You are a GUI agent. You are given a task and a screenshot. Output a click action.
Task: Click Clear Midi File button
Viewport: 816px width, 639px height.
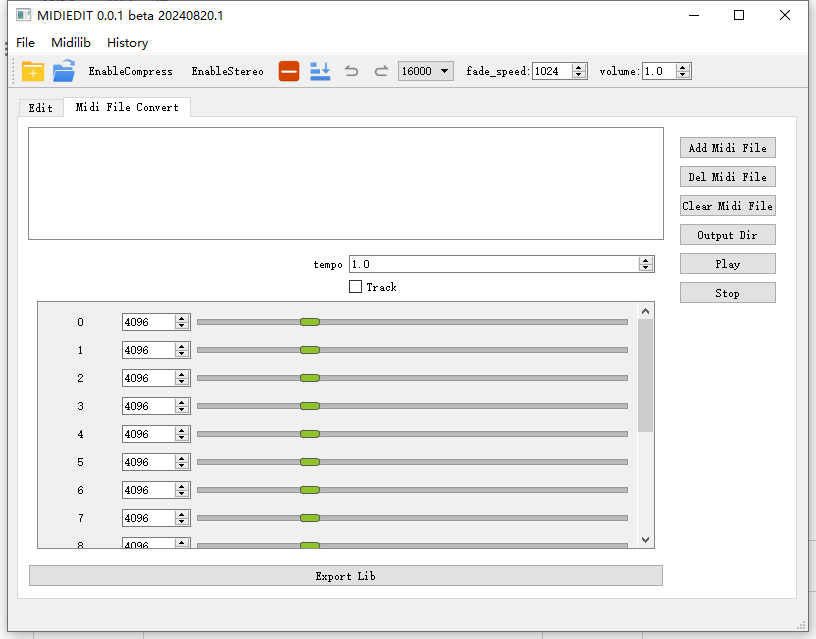coord(728,206)
